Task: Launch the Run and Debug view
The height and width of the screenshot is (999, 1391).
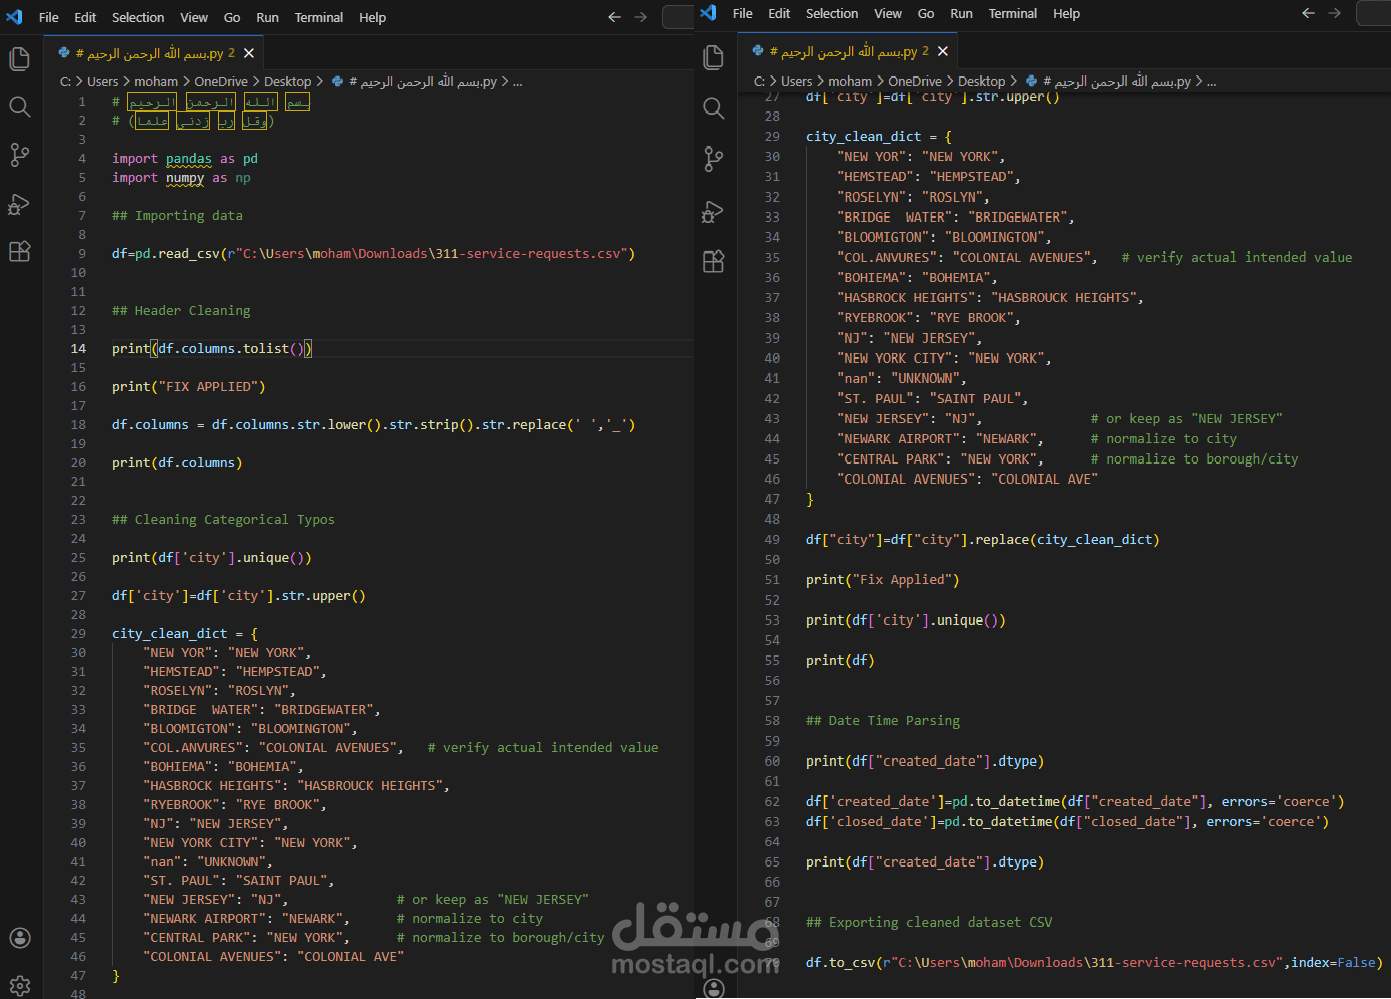Action: [19, 204]
